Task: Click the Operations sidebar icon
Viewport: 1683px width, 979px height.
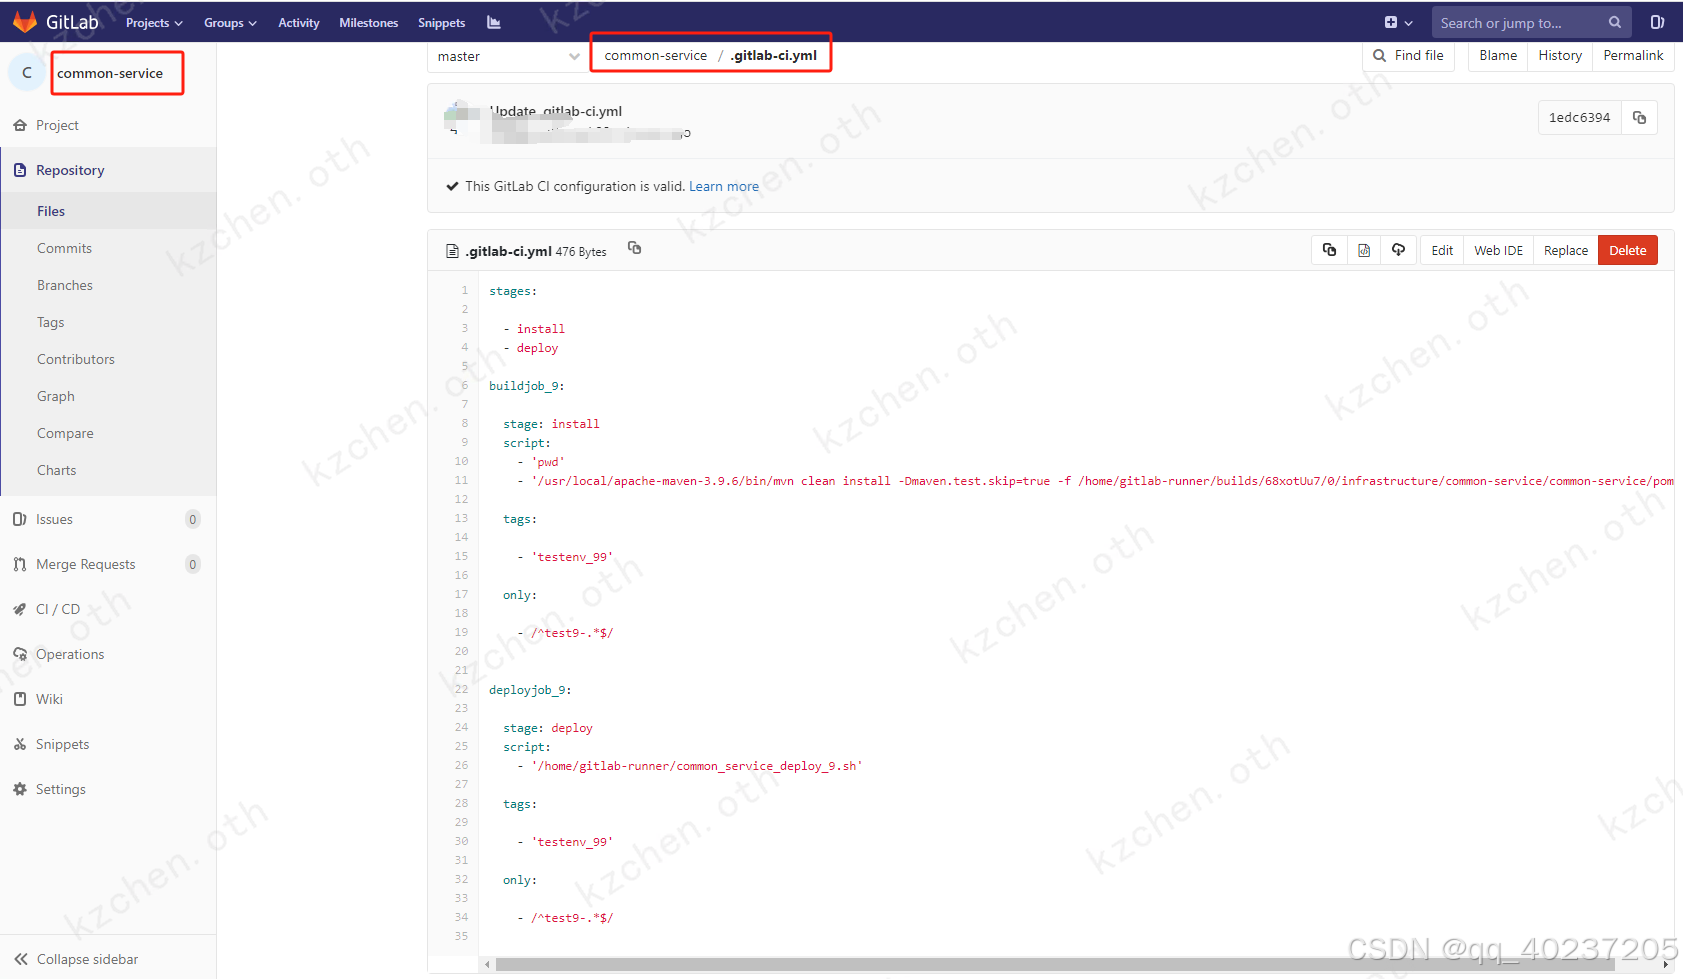Action: [x=20, y=654]
